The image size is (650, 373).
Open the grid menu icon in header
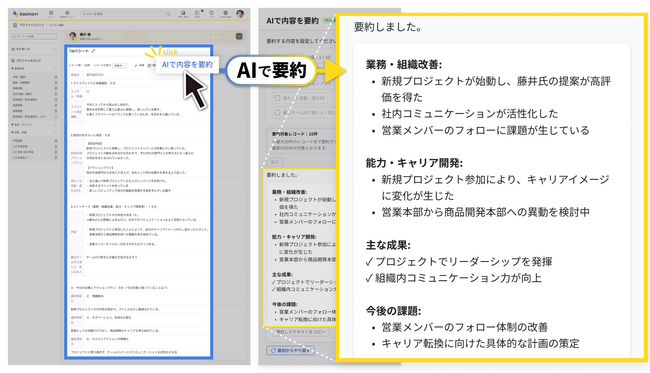pyautogui.click(x=51, y=14)
